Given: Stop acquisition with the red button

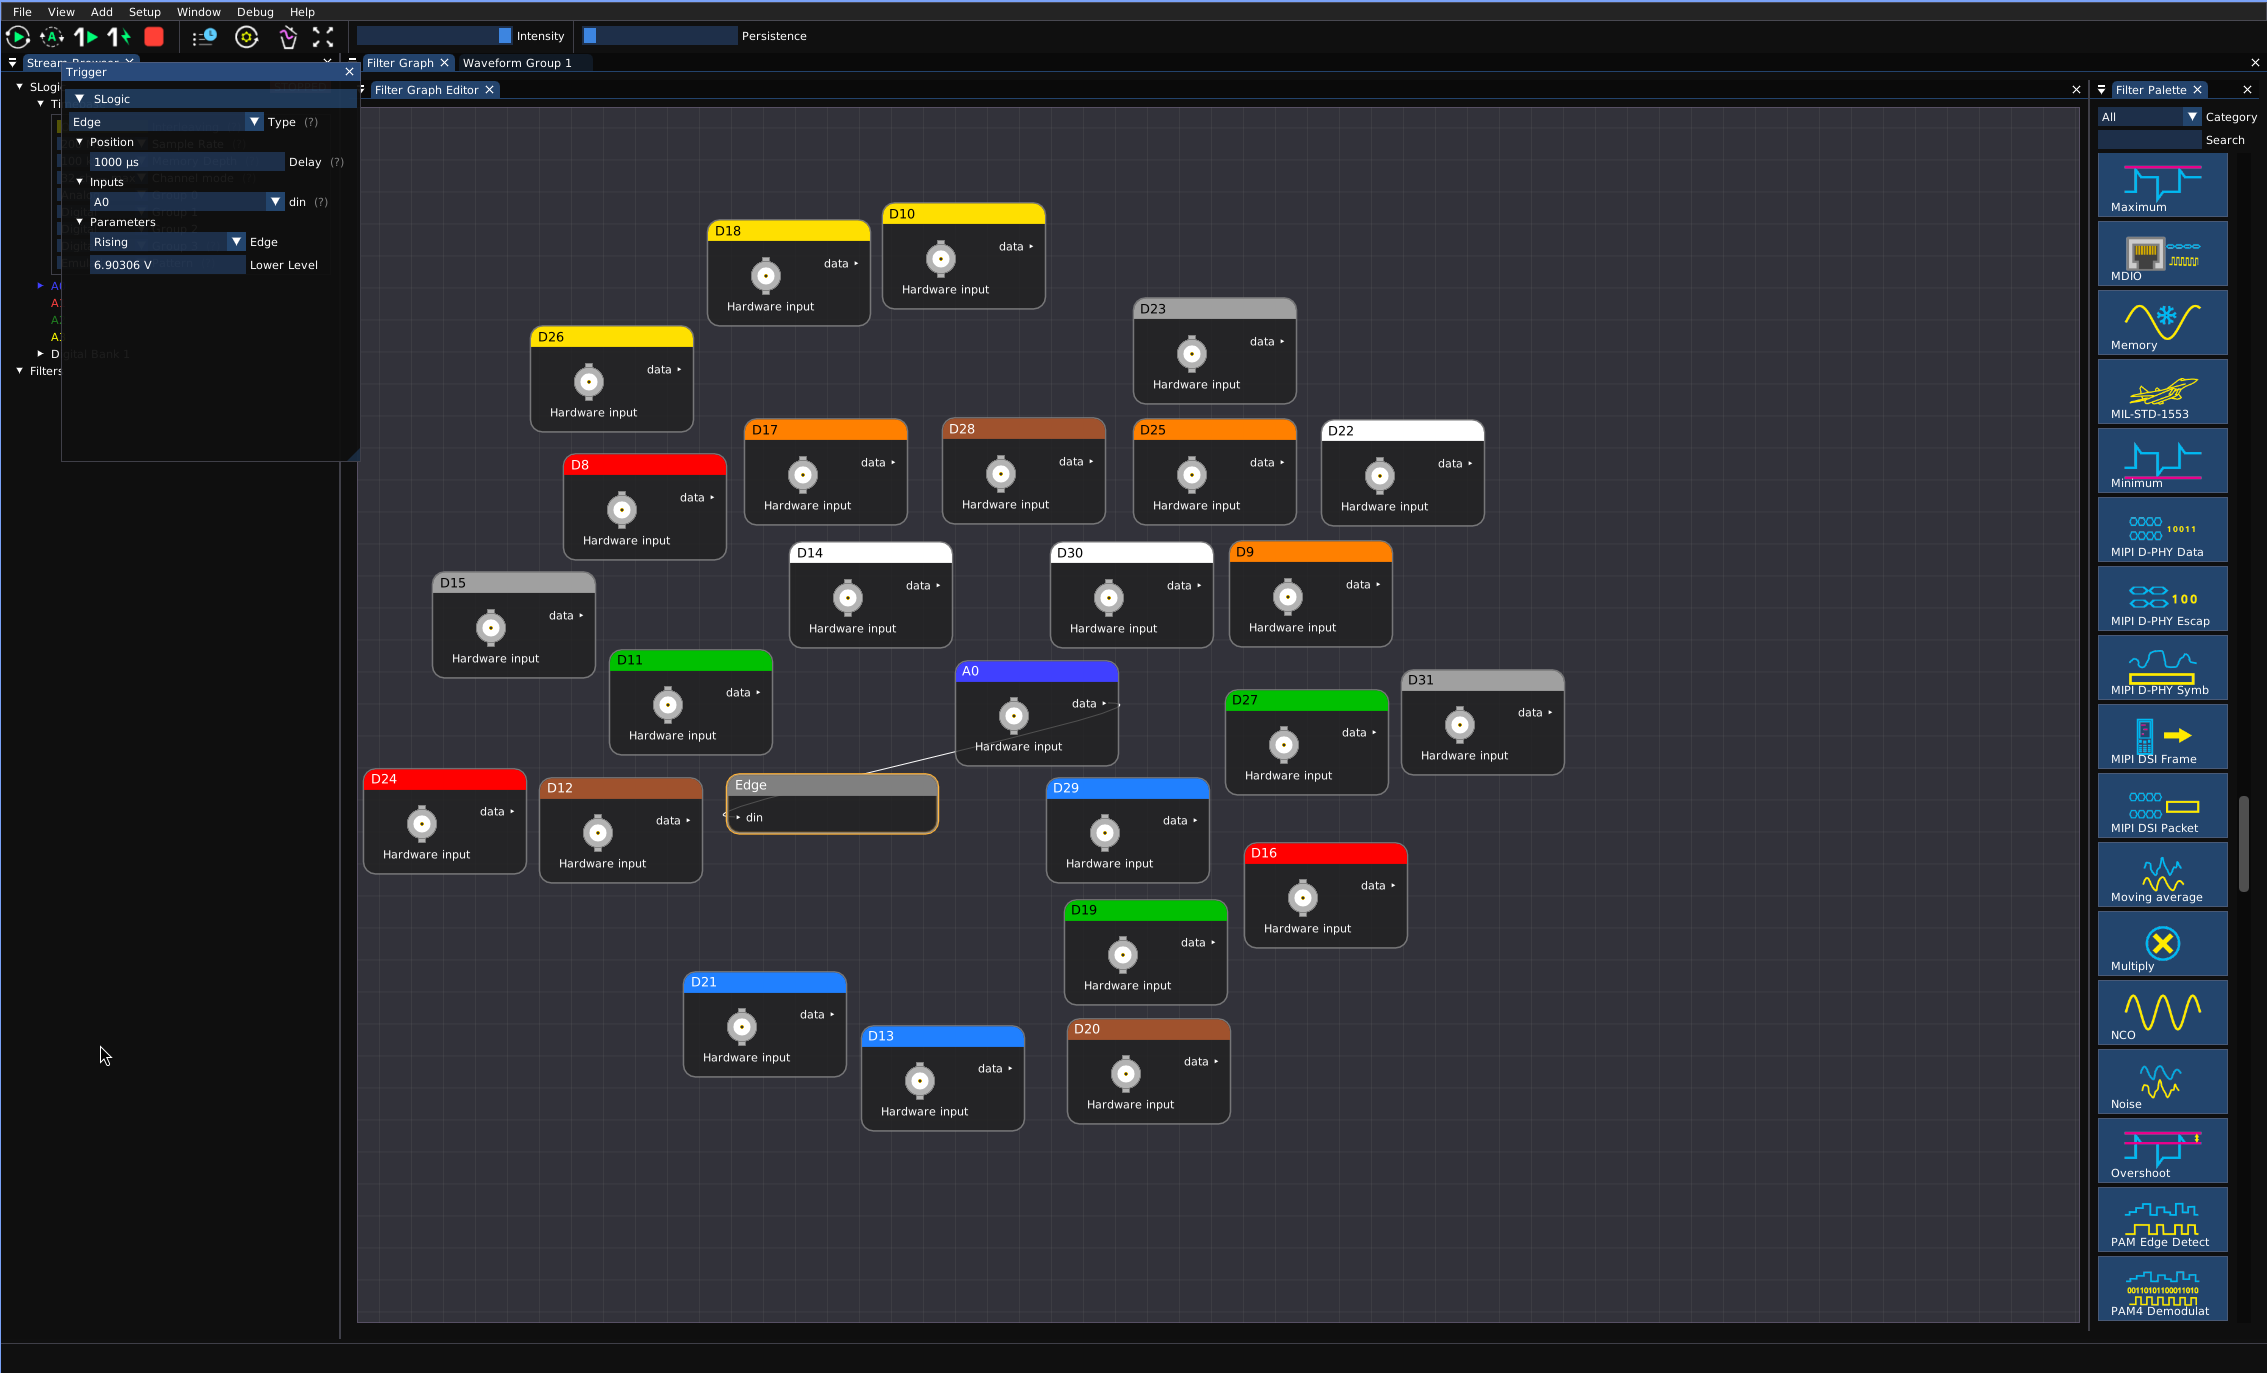Looking at the screenshot, I should coord(154,37).
